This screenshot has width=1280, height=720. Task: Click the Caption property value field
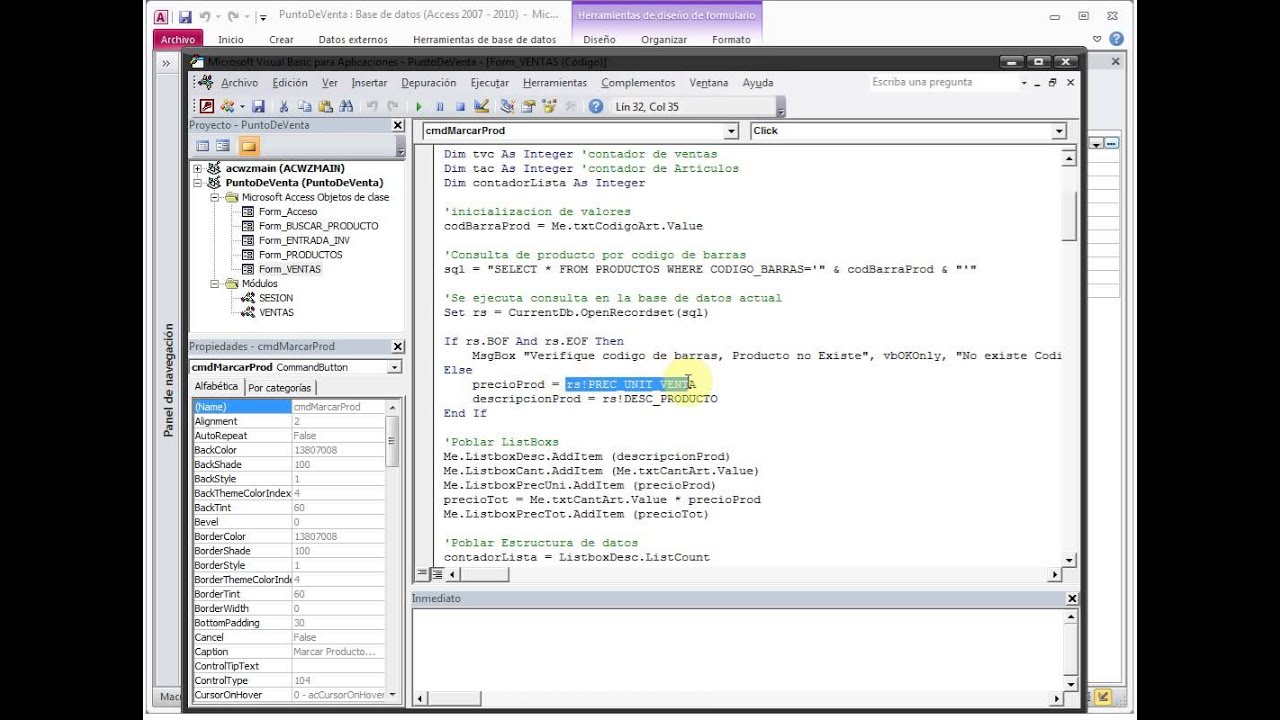pos(338,652)
